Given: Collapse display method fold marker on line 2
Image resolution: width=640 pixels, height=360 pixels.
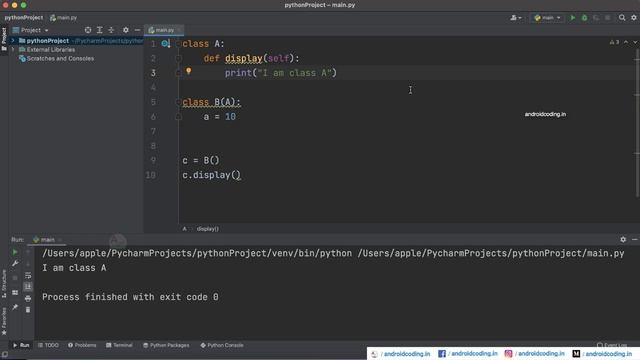Looking at the screenshot, I should click(x=178, y=58).
